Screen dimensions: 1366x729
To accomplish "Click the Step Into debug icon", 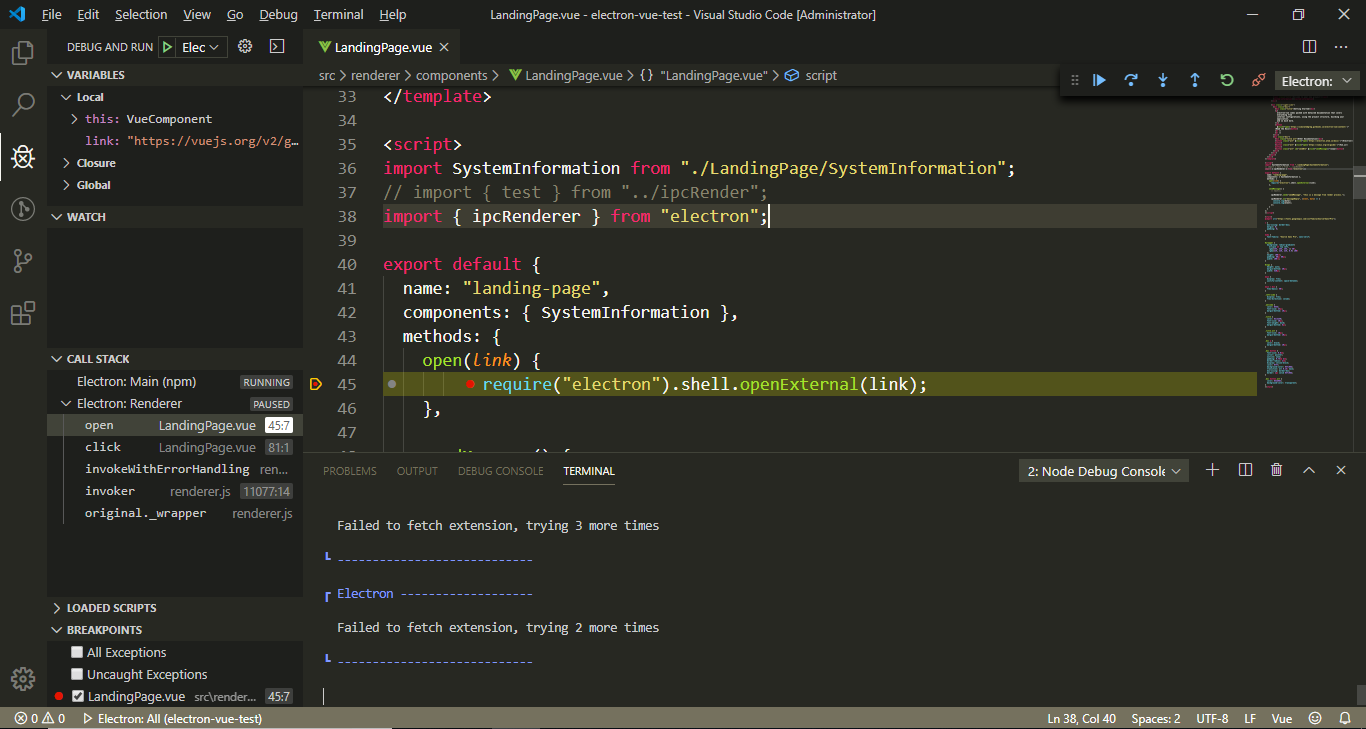I will pyautogui.click(x=1163, y=80).
